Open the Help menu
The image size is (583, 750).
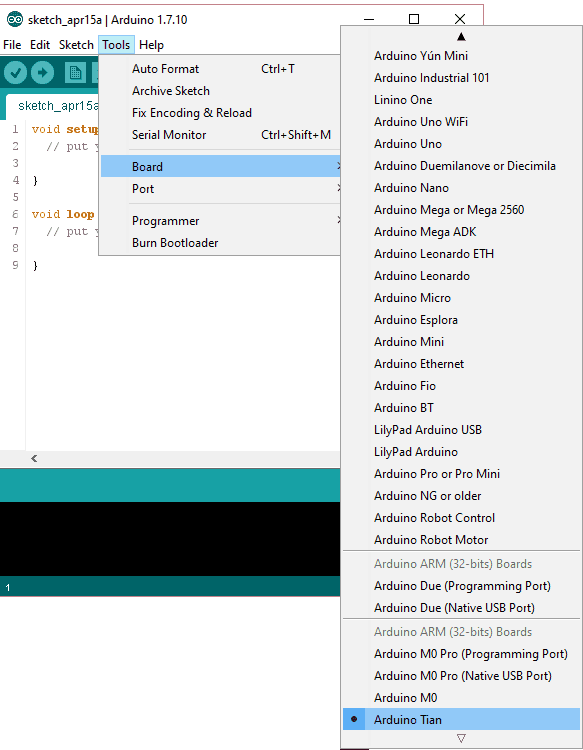tap(151, 45)
